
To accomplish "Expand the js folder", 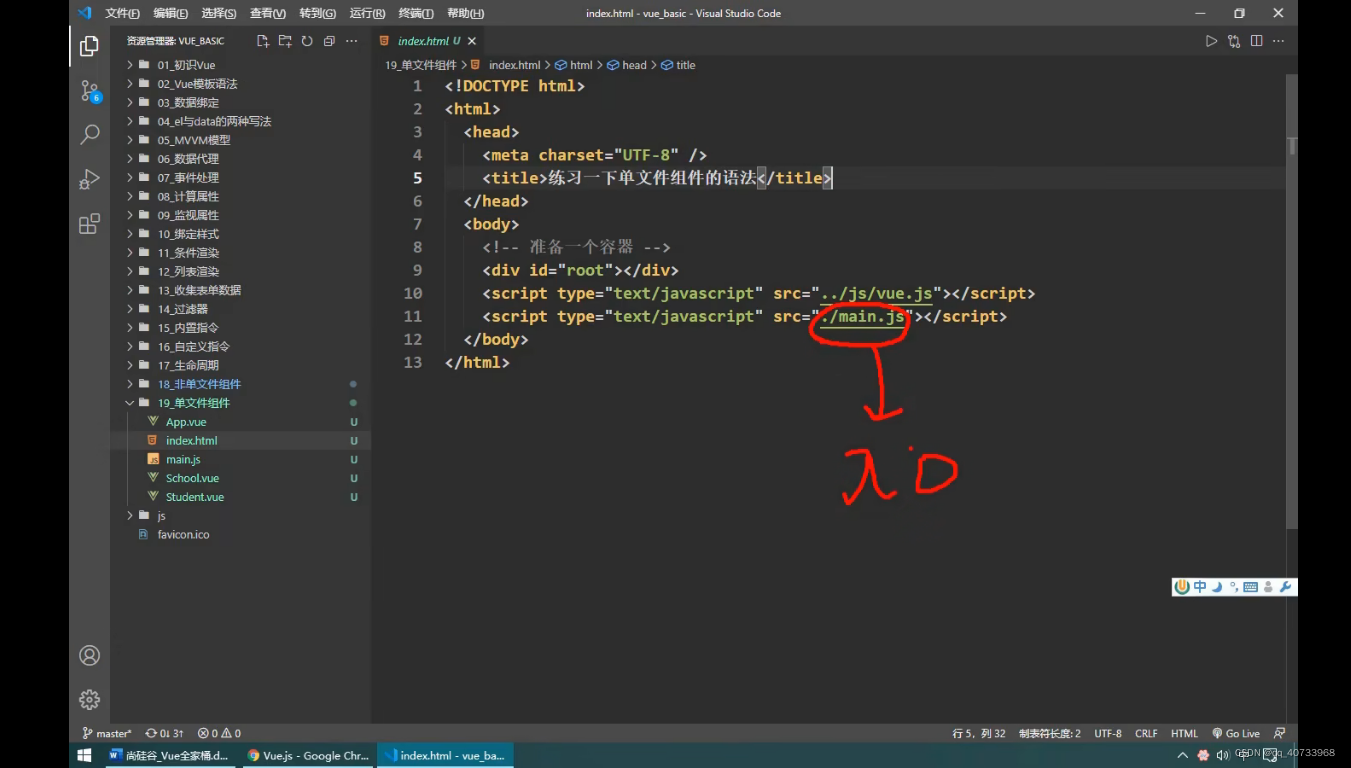I will 240,515.
